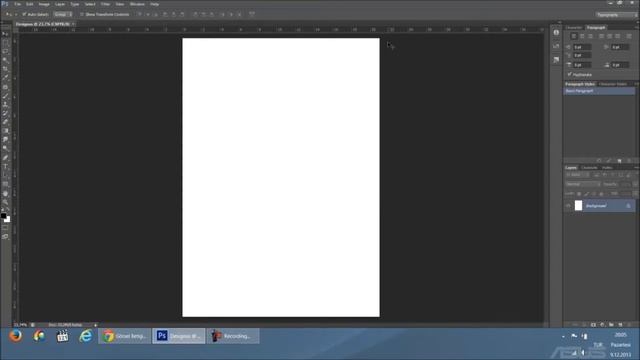This screenshot has height=360, width=640.
Task: Justify all lines in Paragraph panel
Action: (x=629, y=36)
